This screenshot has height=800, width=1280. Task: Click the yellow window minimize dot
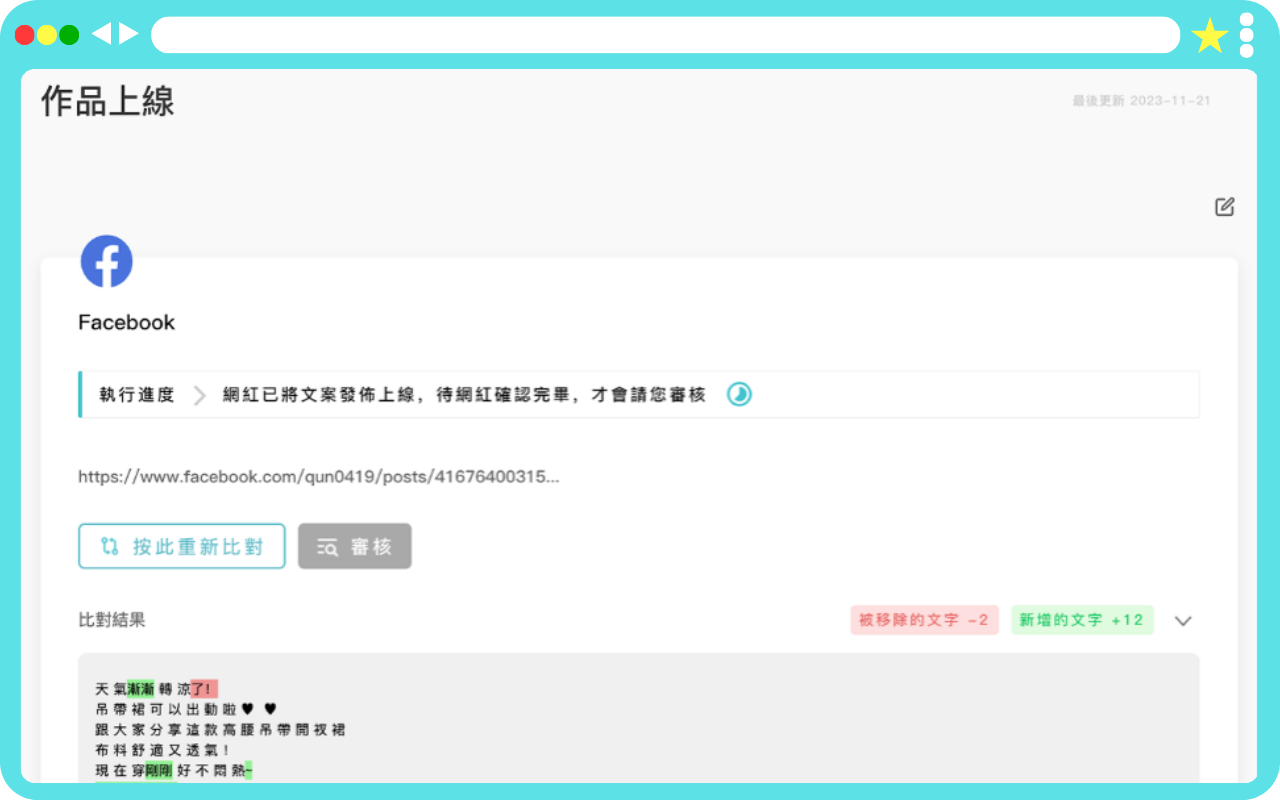(47, 35)
